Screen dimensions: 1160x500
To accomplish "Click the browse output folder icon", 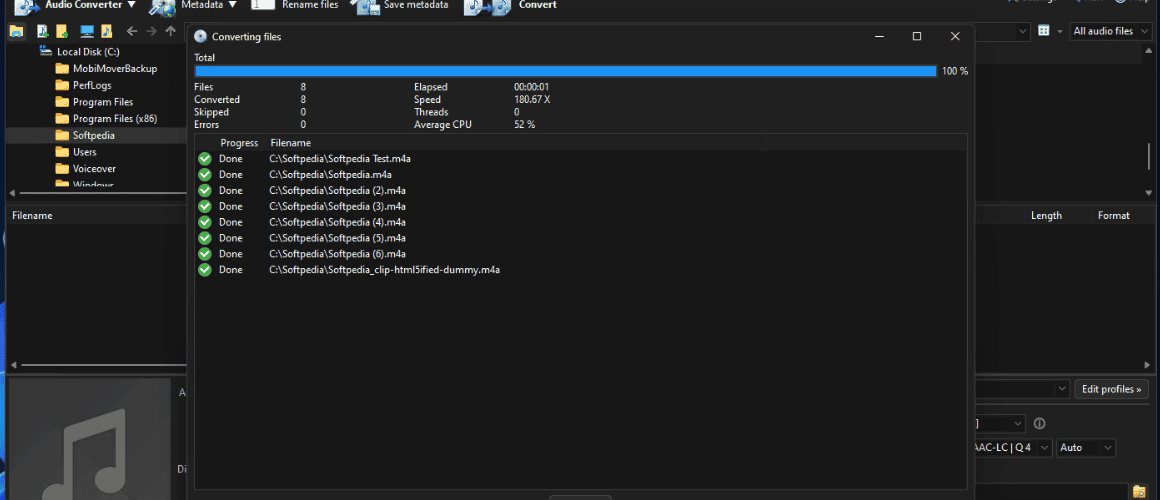I will (1139, 491).
